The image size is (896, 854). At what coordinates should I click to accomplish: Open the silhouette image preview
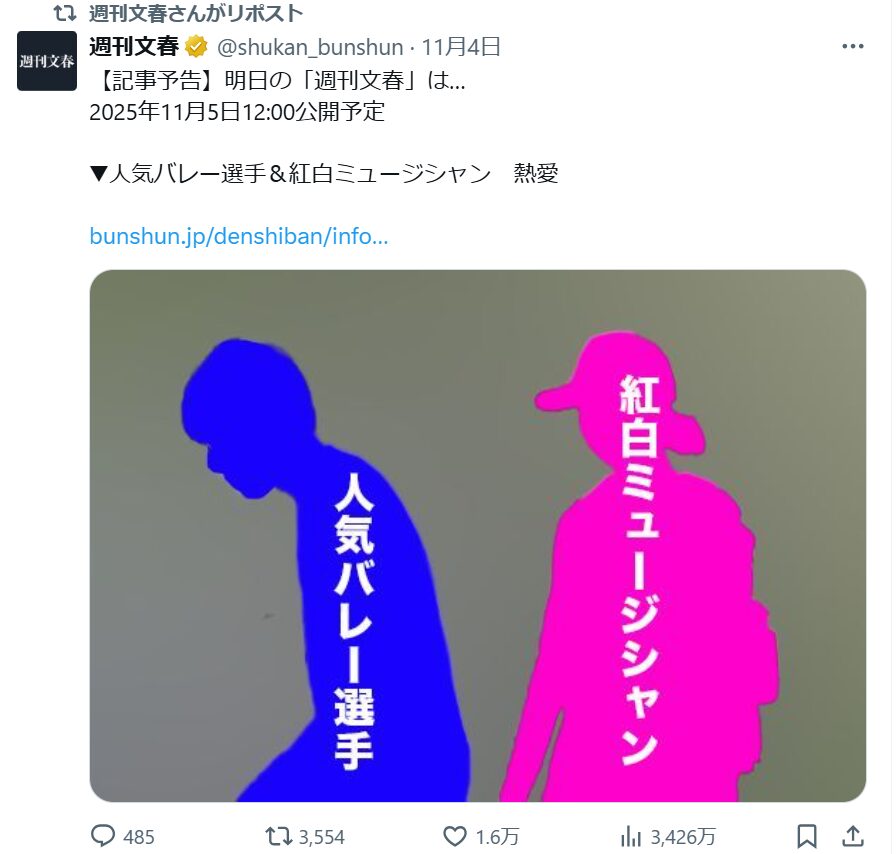click(x=478, y=536)
